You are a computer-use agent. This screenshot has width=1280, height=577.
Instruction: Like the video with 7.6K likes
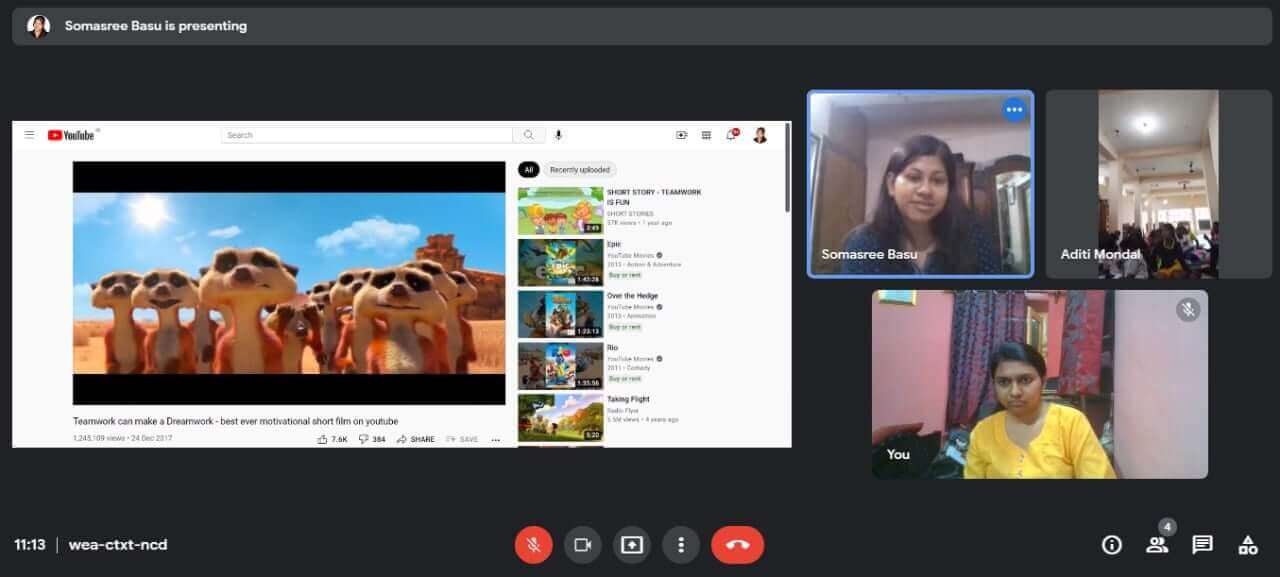coord(332,439)
